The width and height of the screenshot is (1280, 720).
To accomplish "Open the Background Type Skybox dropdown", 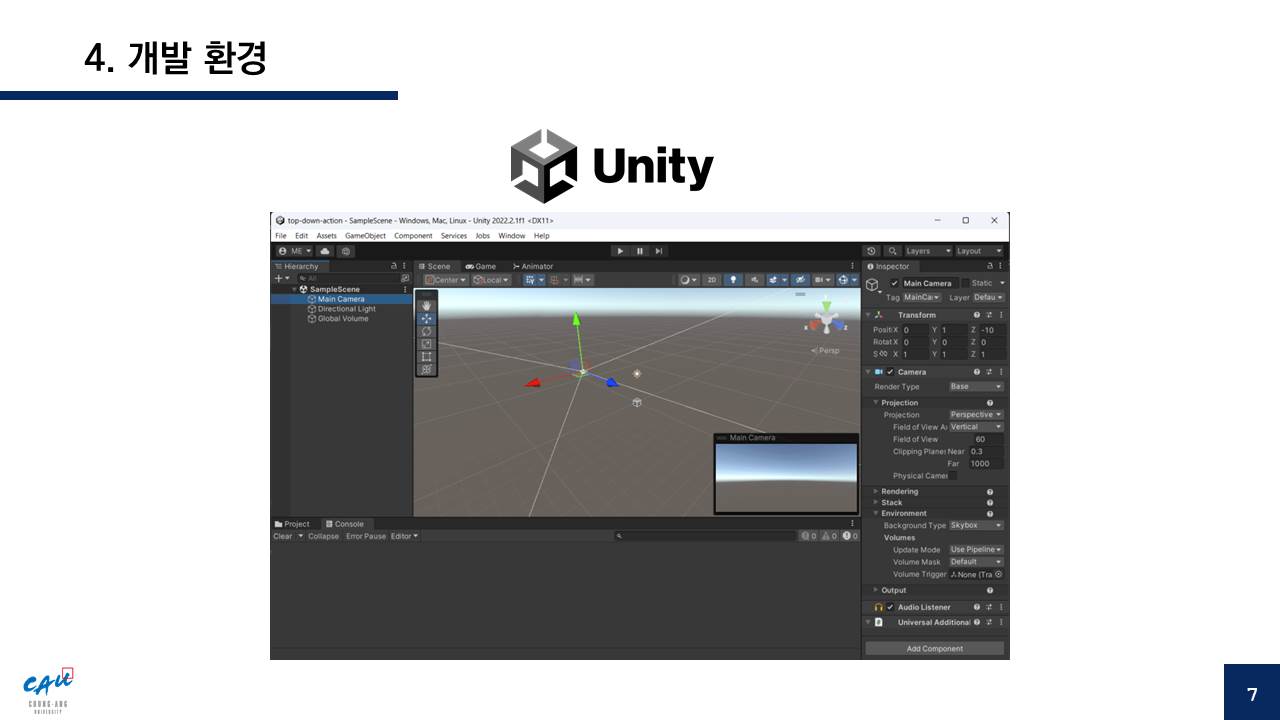I will click(975, 525).
